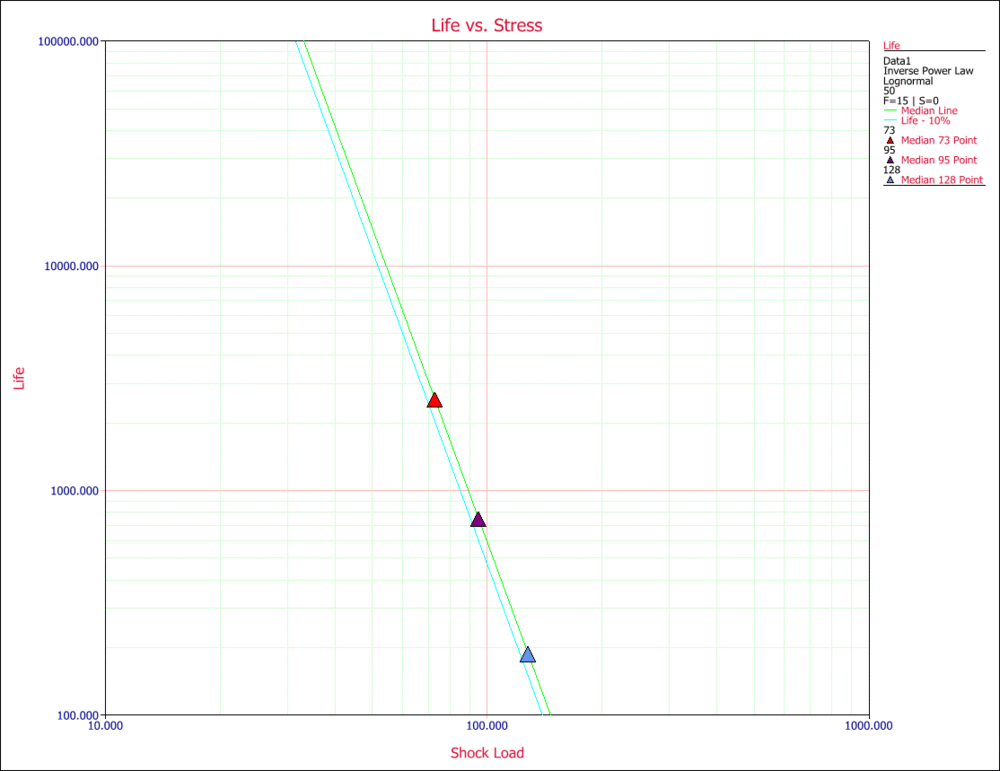Screen dimensions: 1000x771
Task: Click the 100.000 x-axis tick label
Action: tap(487, 727)
